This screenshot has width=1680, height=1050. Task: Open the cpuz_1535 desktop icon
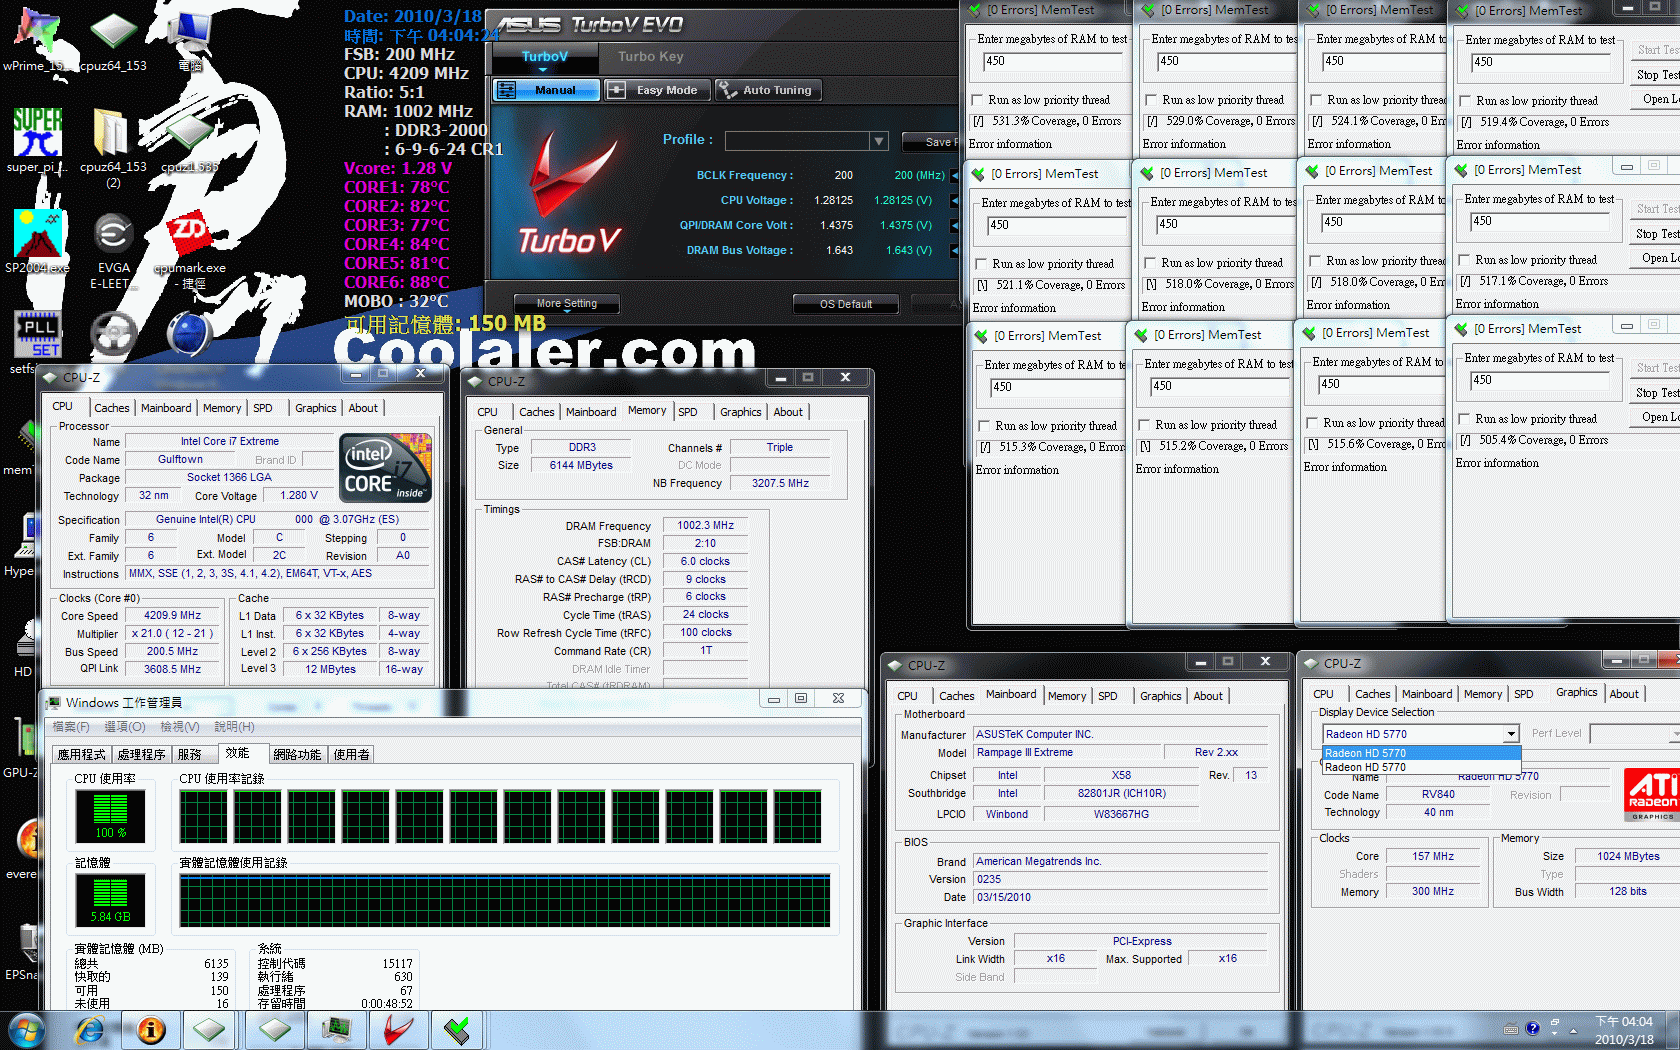pyautogui.click(x=189, y=140)
